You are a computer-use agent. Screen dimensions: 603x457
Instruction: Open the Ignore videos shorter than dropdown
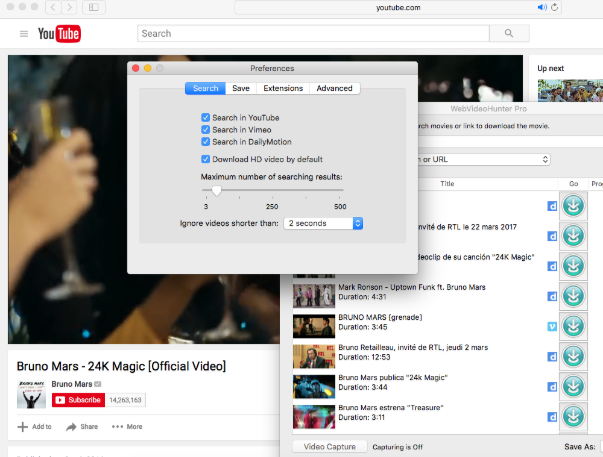point(323,223)
